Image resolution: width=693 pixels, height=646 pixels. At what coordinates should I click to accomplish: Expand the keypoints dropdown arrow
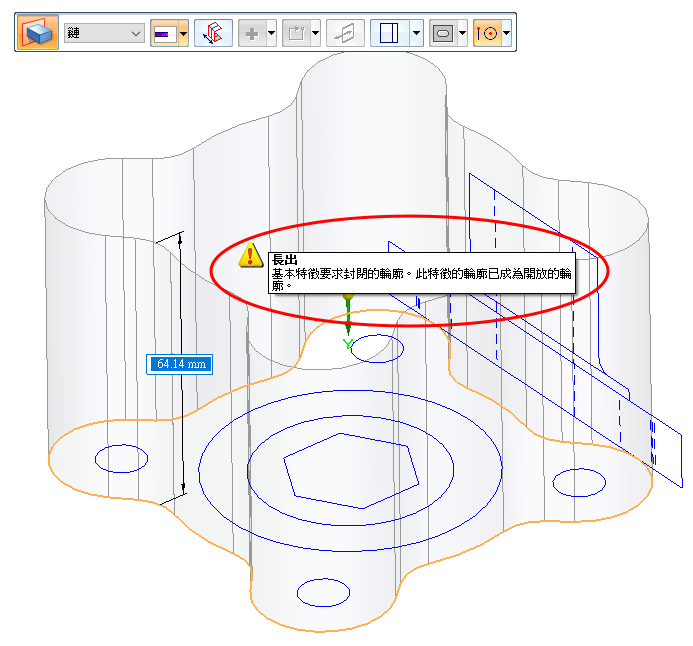(x=506, y=33)
